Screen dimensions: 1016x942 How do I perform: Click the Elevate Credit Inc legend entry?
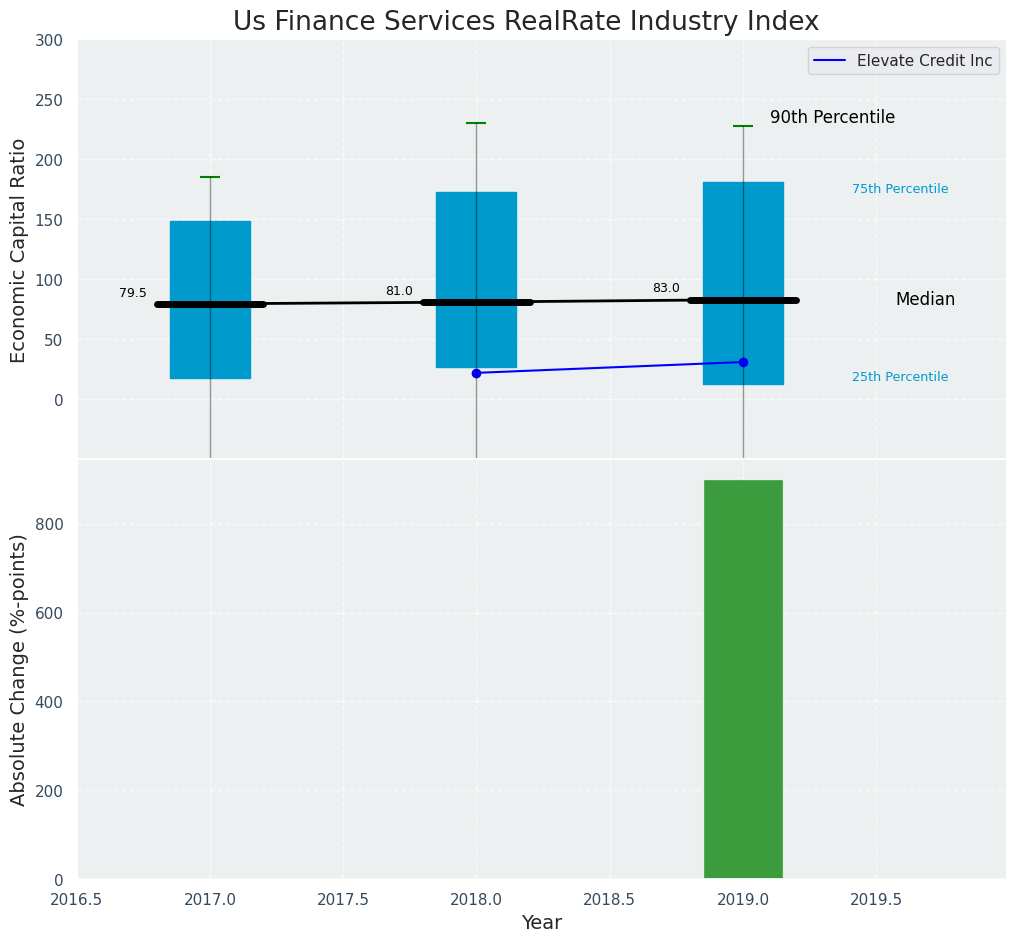pyautogui.click(x=924, y=61)
